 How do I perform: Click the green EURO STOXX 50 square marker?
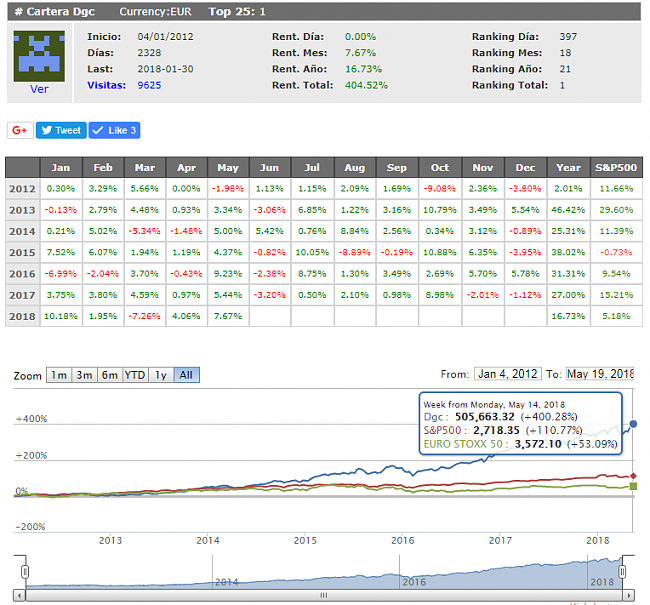[x=633, y=486]
